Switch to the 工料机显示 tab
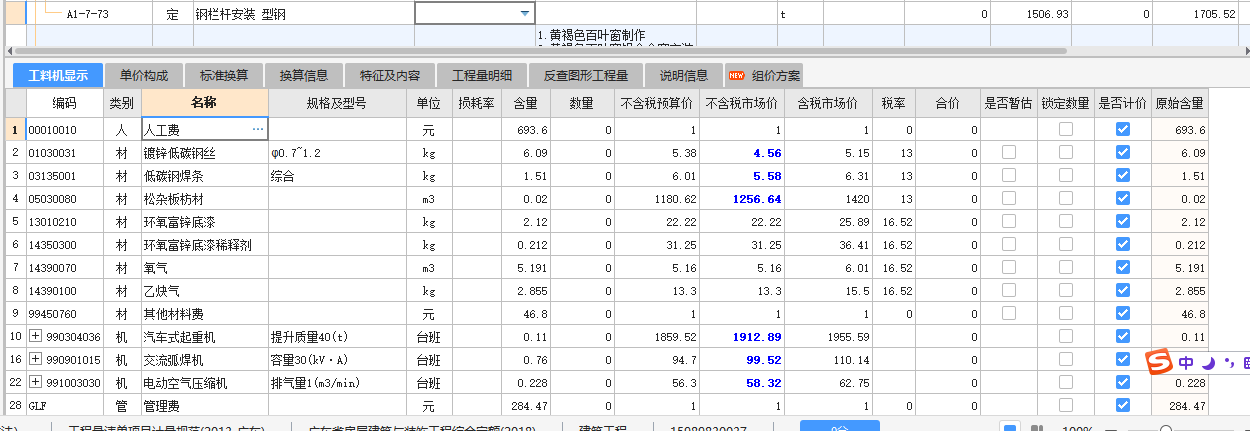1250x431 pixels. (57, 76)
